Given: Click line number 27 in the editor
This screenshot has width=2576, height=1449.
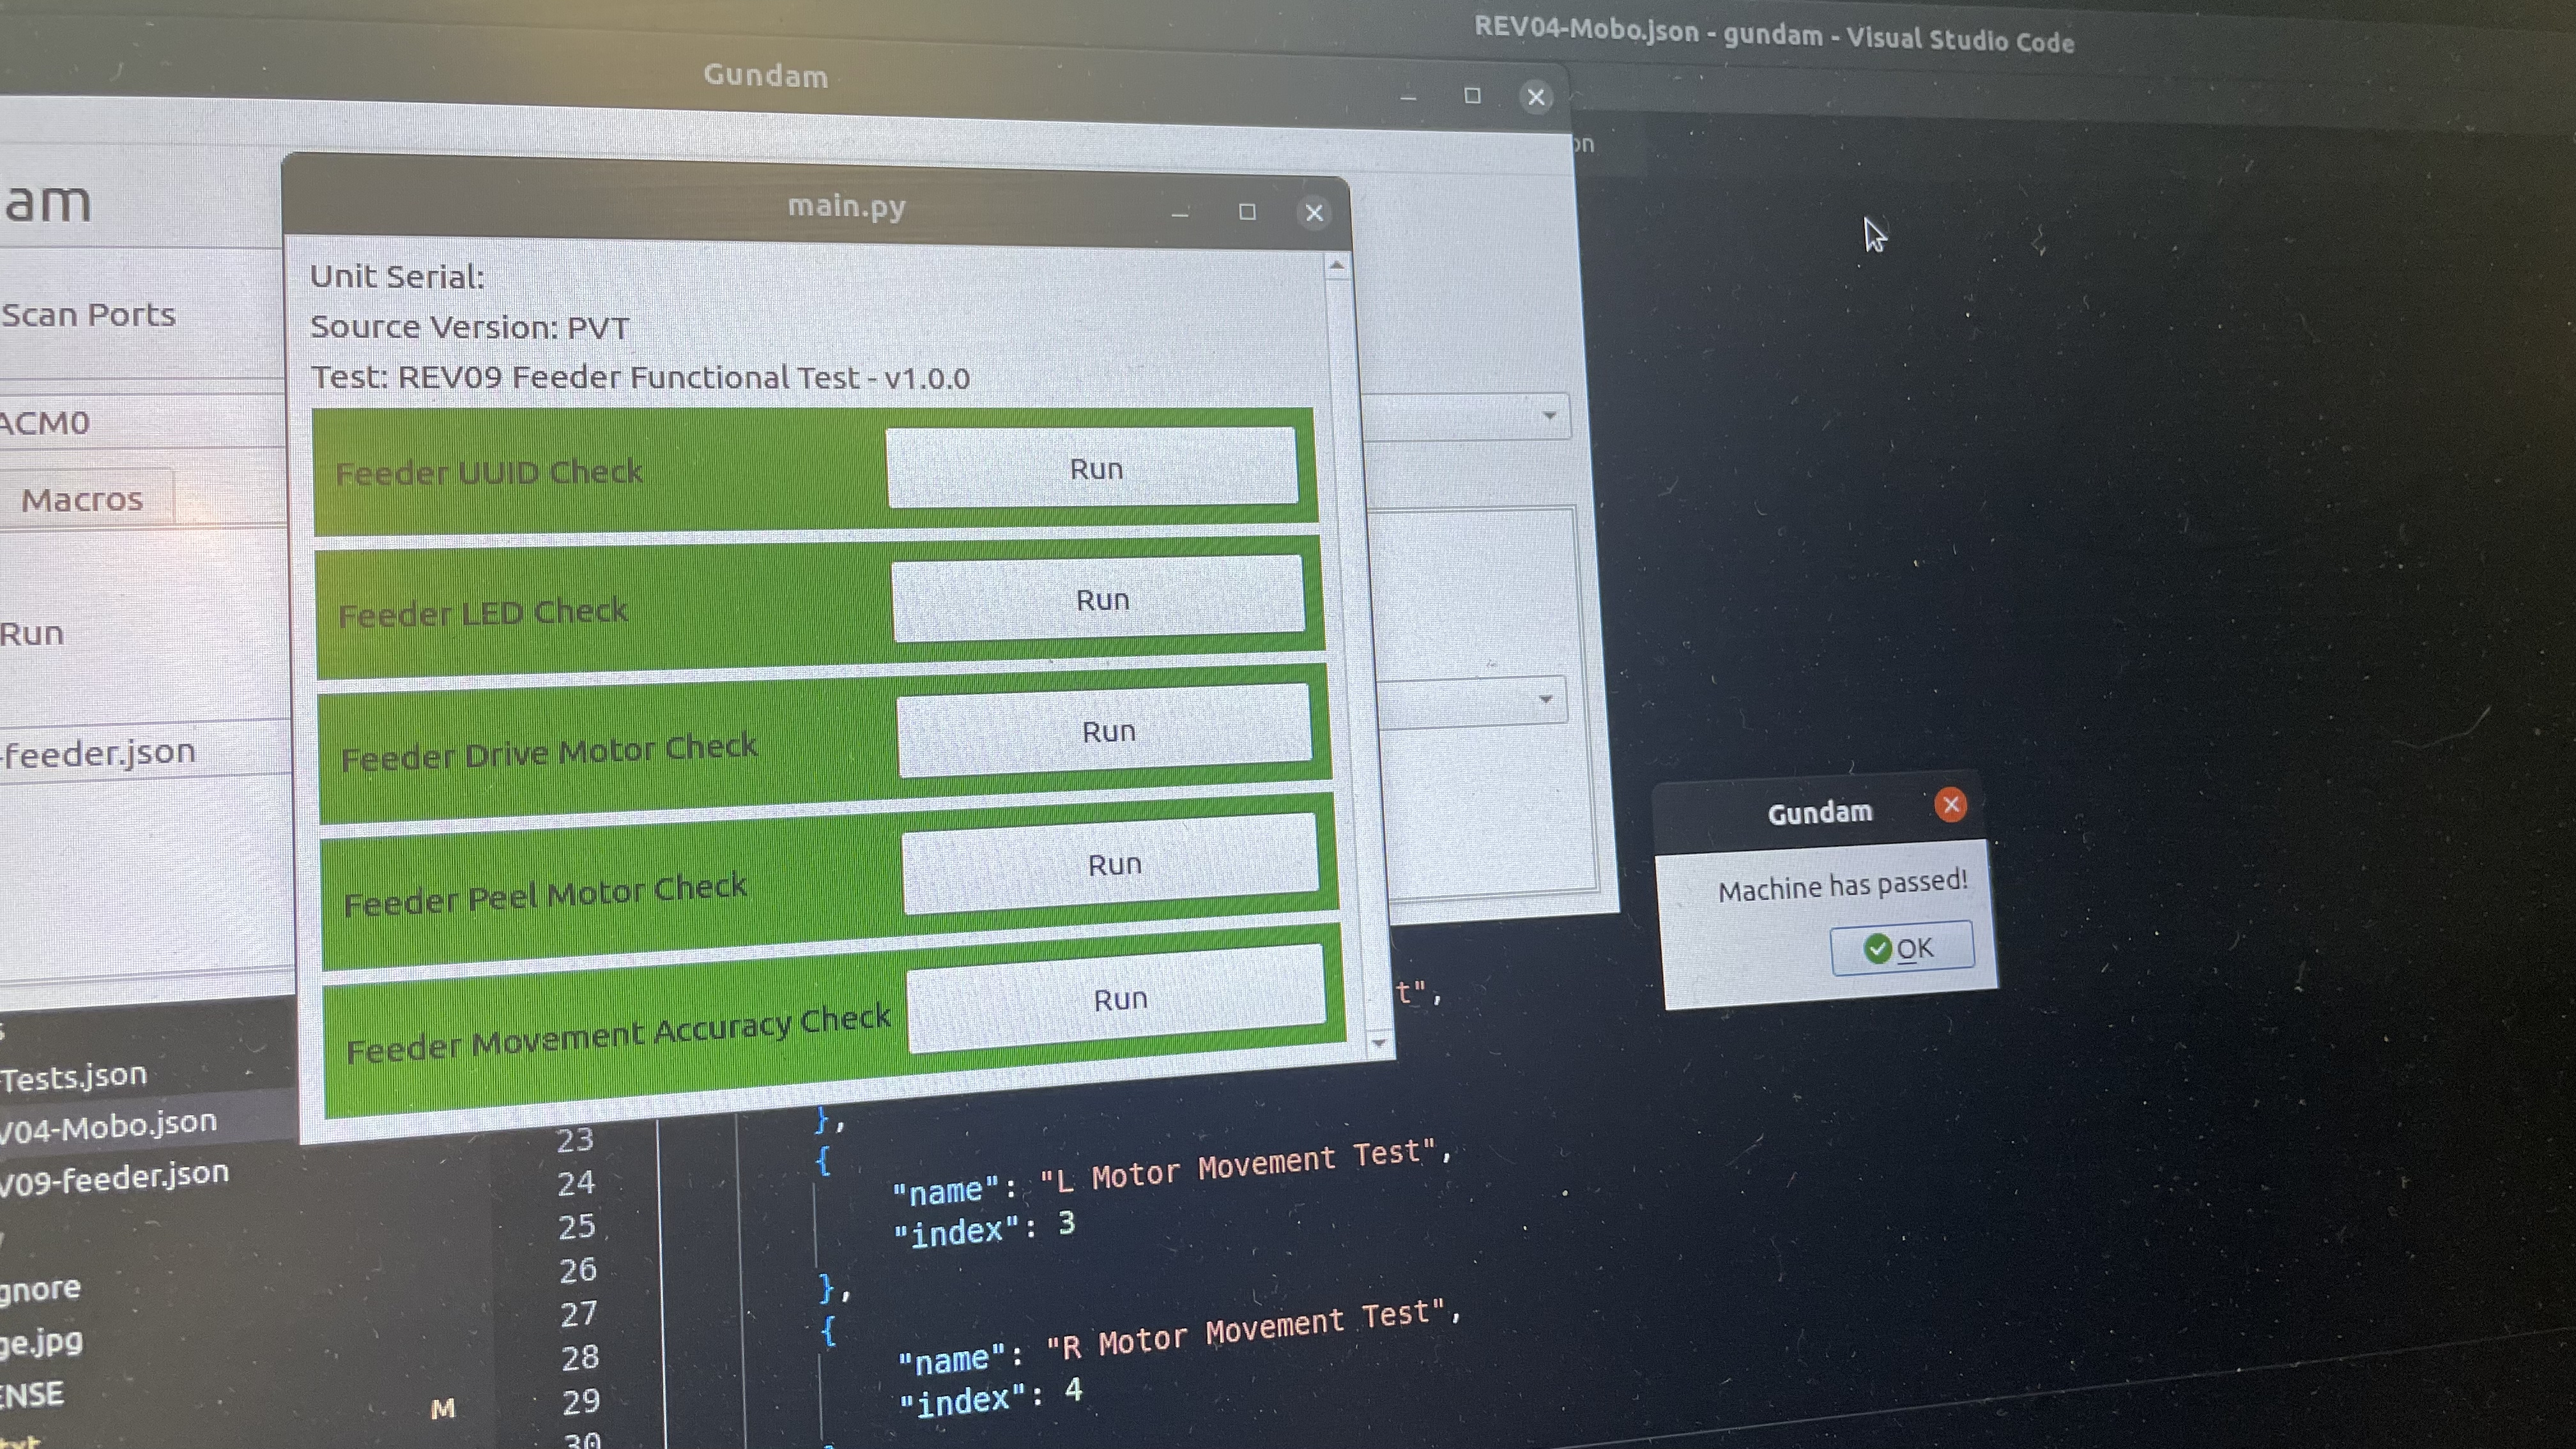Looking at the screenshot, I should click(579, 1313).
